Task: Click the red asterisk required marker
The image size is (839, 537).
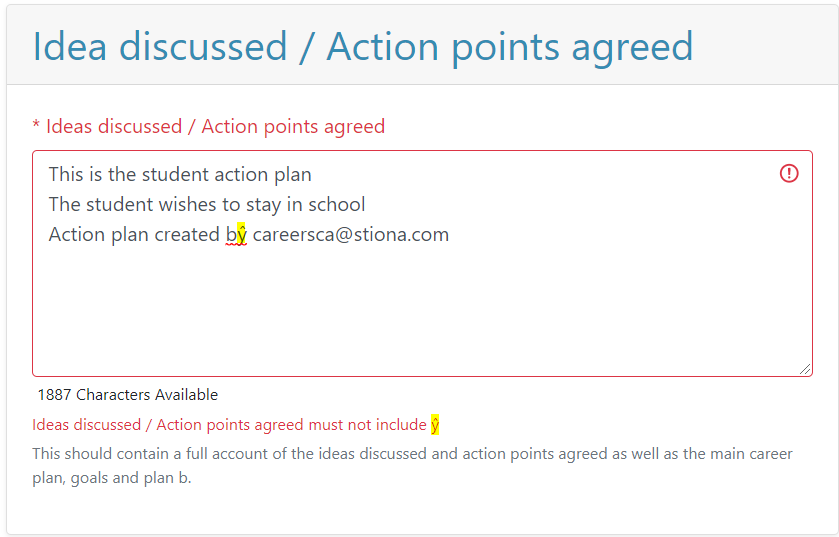Action: [36, 126]
